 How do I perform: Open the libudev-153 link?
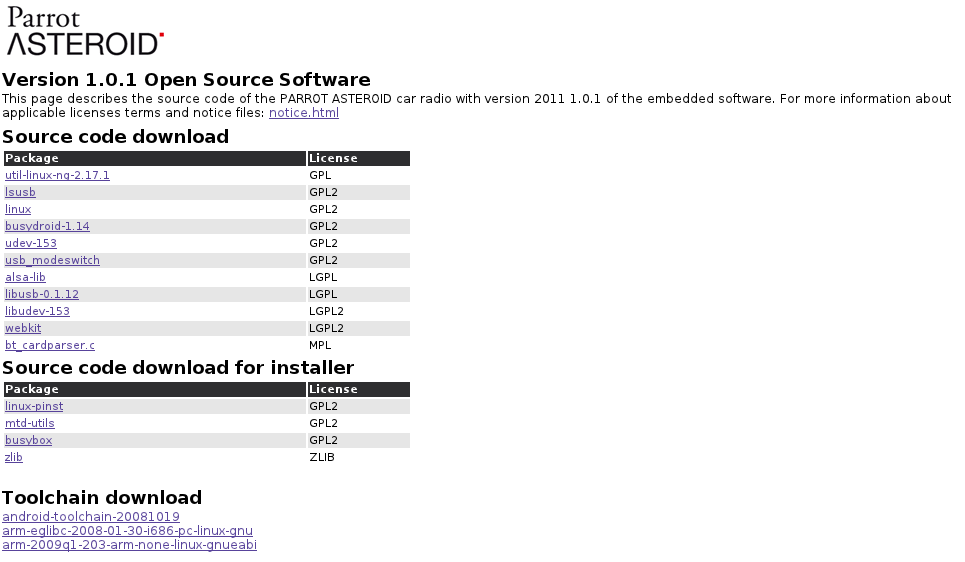tap(38, 311)
